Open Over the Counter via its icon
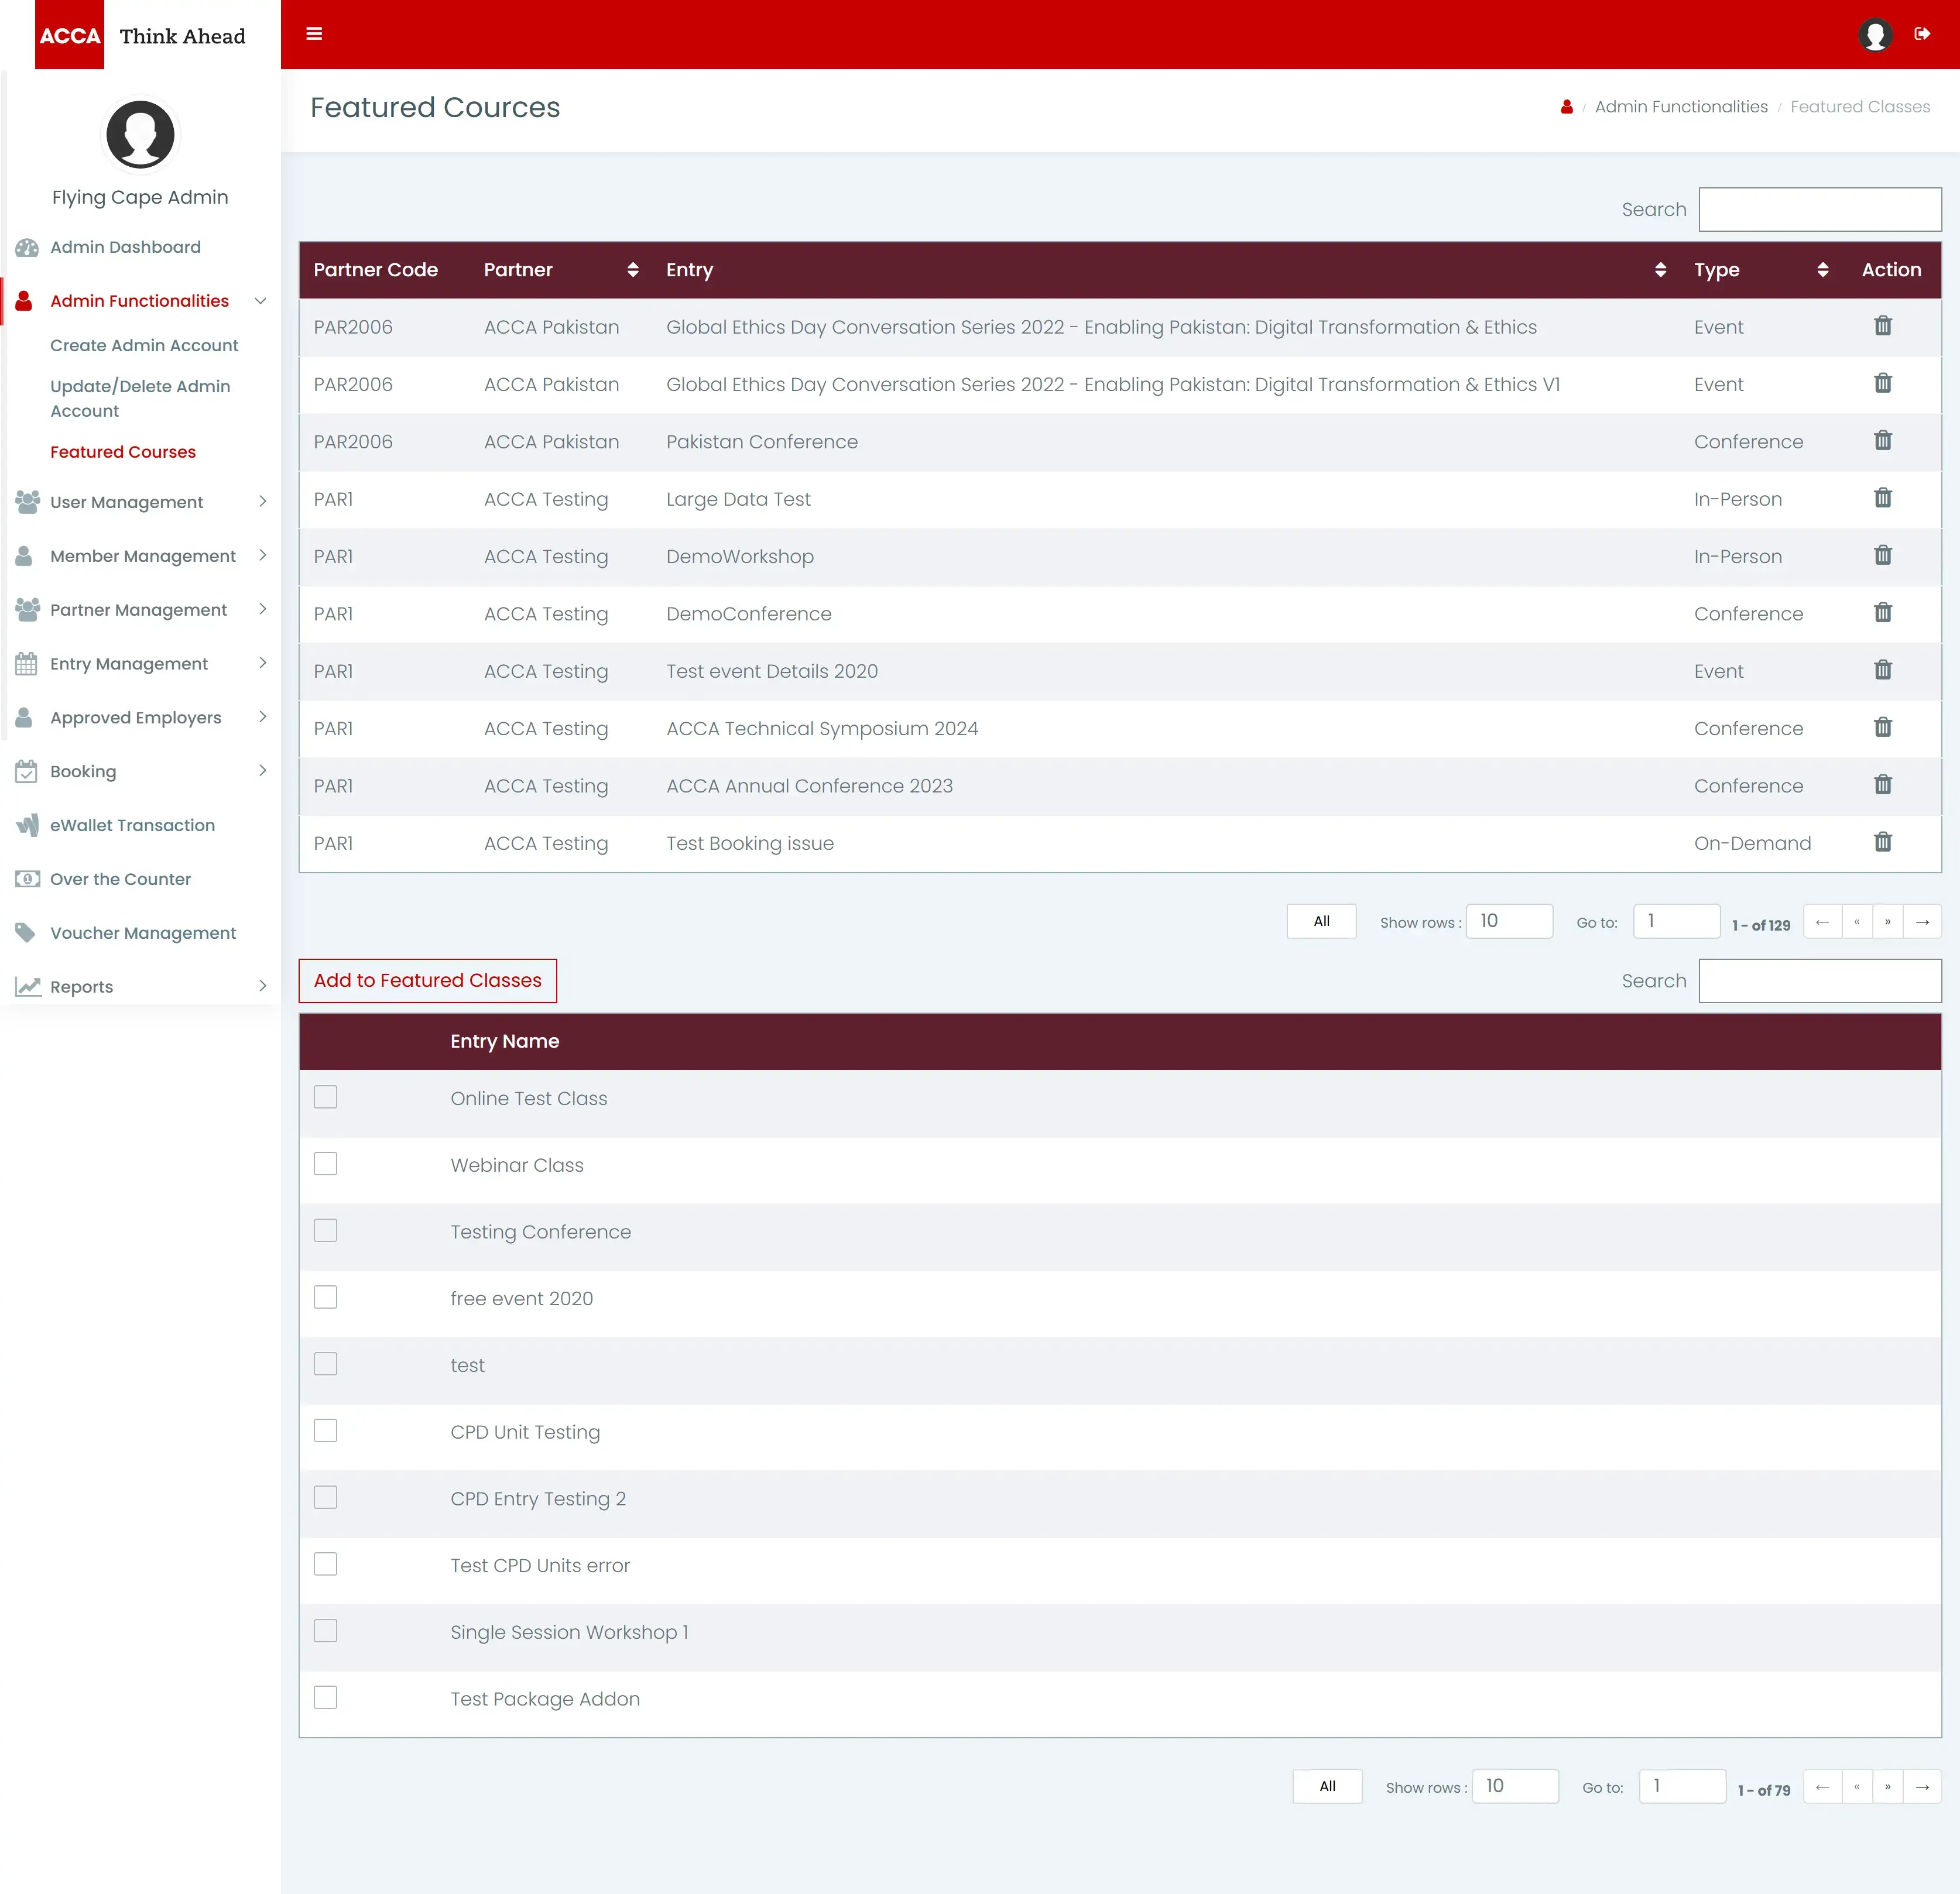1960x1894 pixels. click(x=26, y=878)
